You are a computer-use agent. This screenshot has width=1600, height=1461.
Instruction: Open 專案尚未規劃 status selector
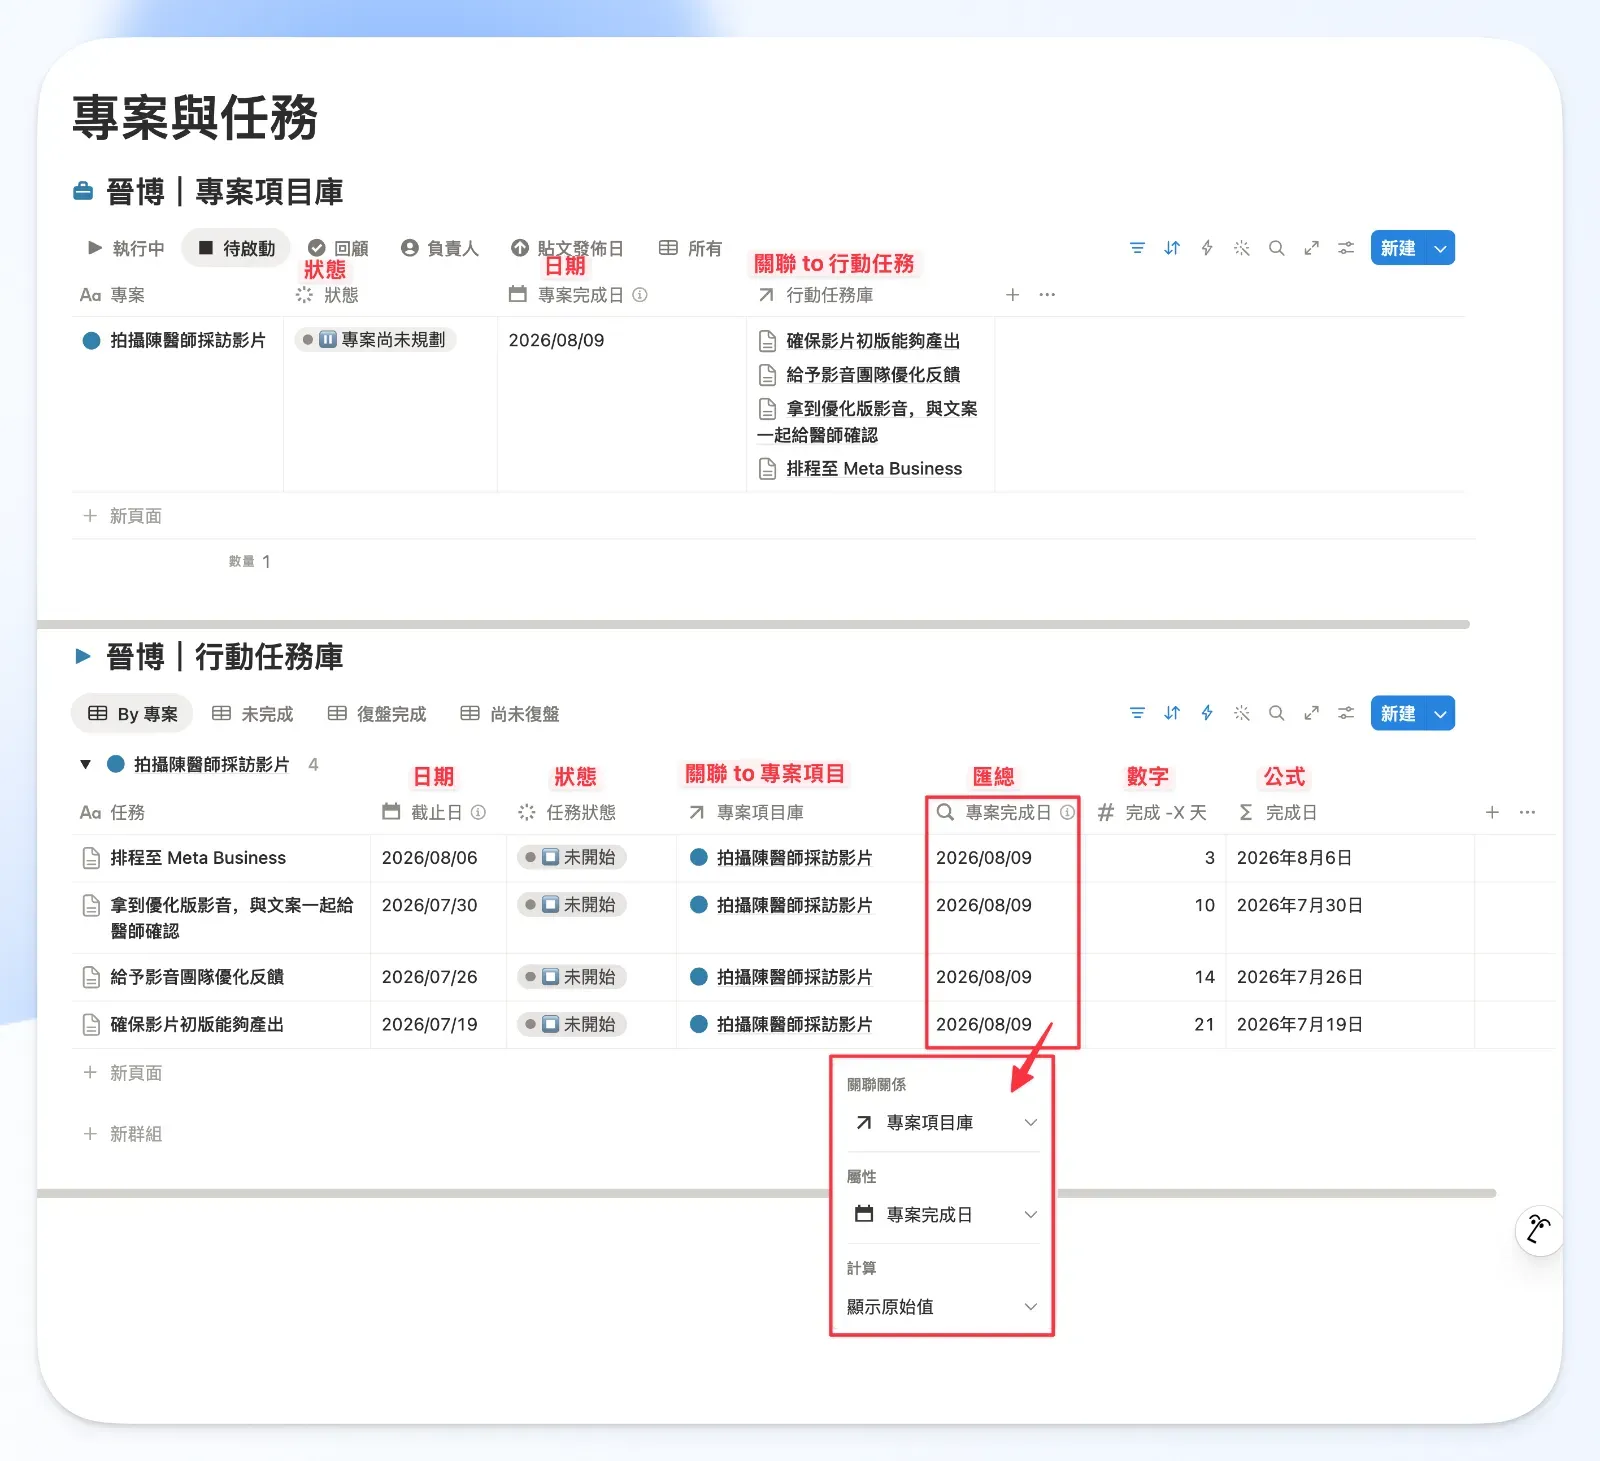376,340
